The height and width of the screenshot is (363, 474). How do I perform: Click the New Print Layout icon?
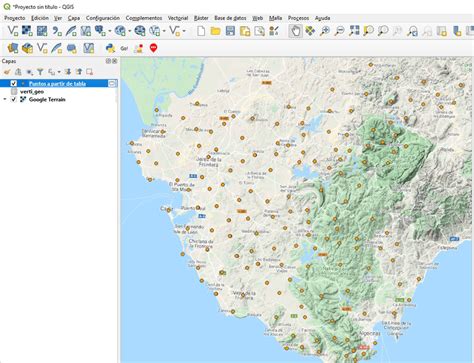coord(245,31)
